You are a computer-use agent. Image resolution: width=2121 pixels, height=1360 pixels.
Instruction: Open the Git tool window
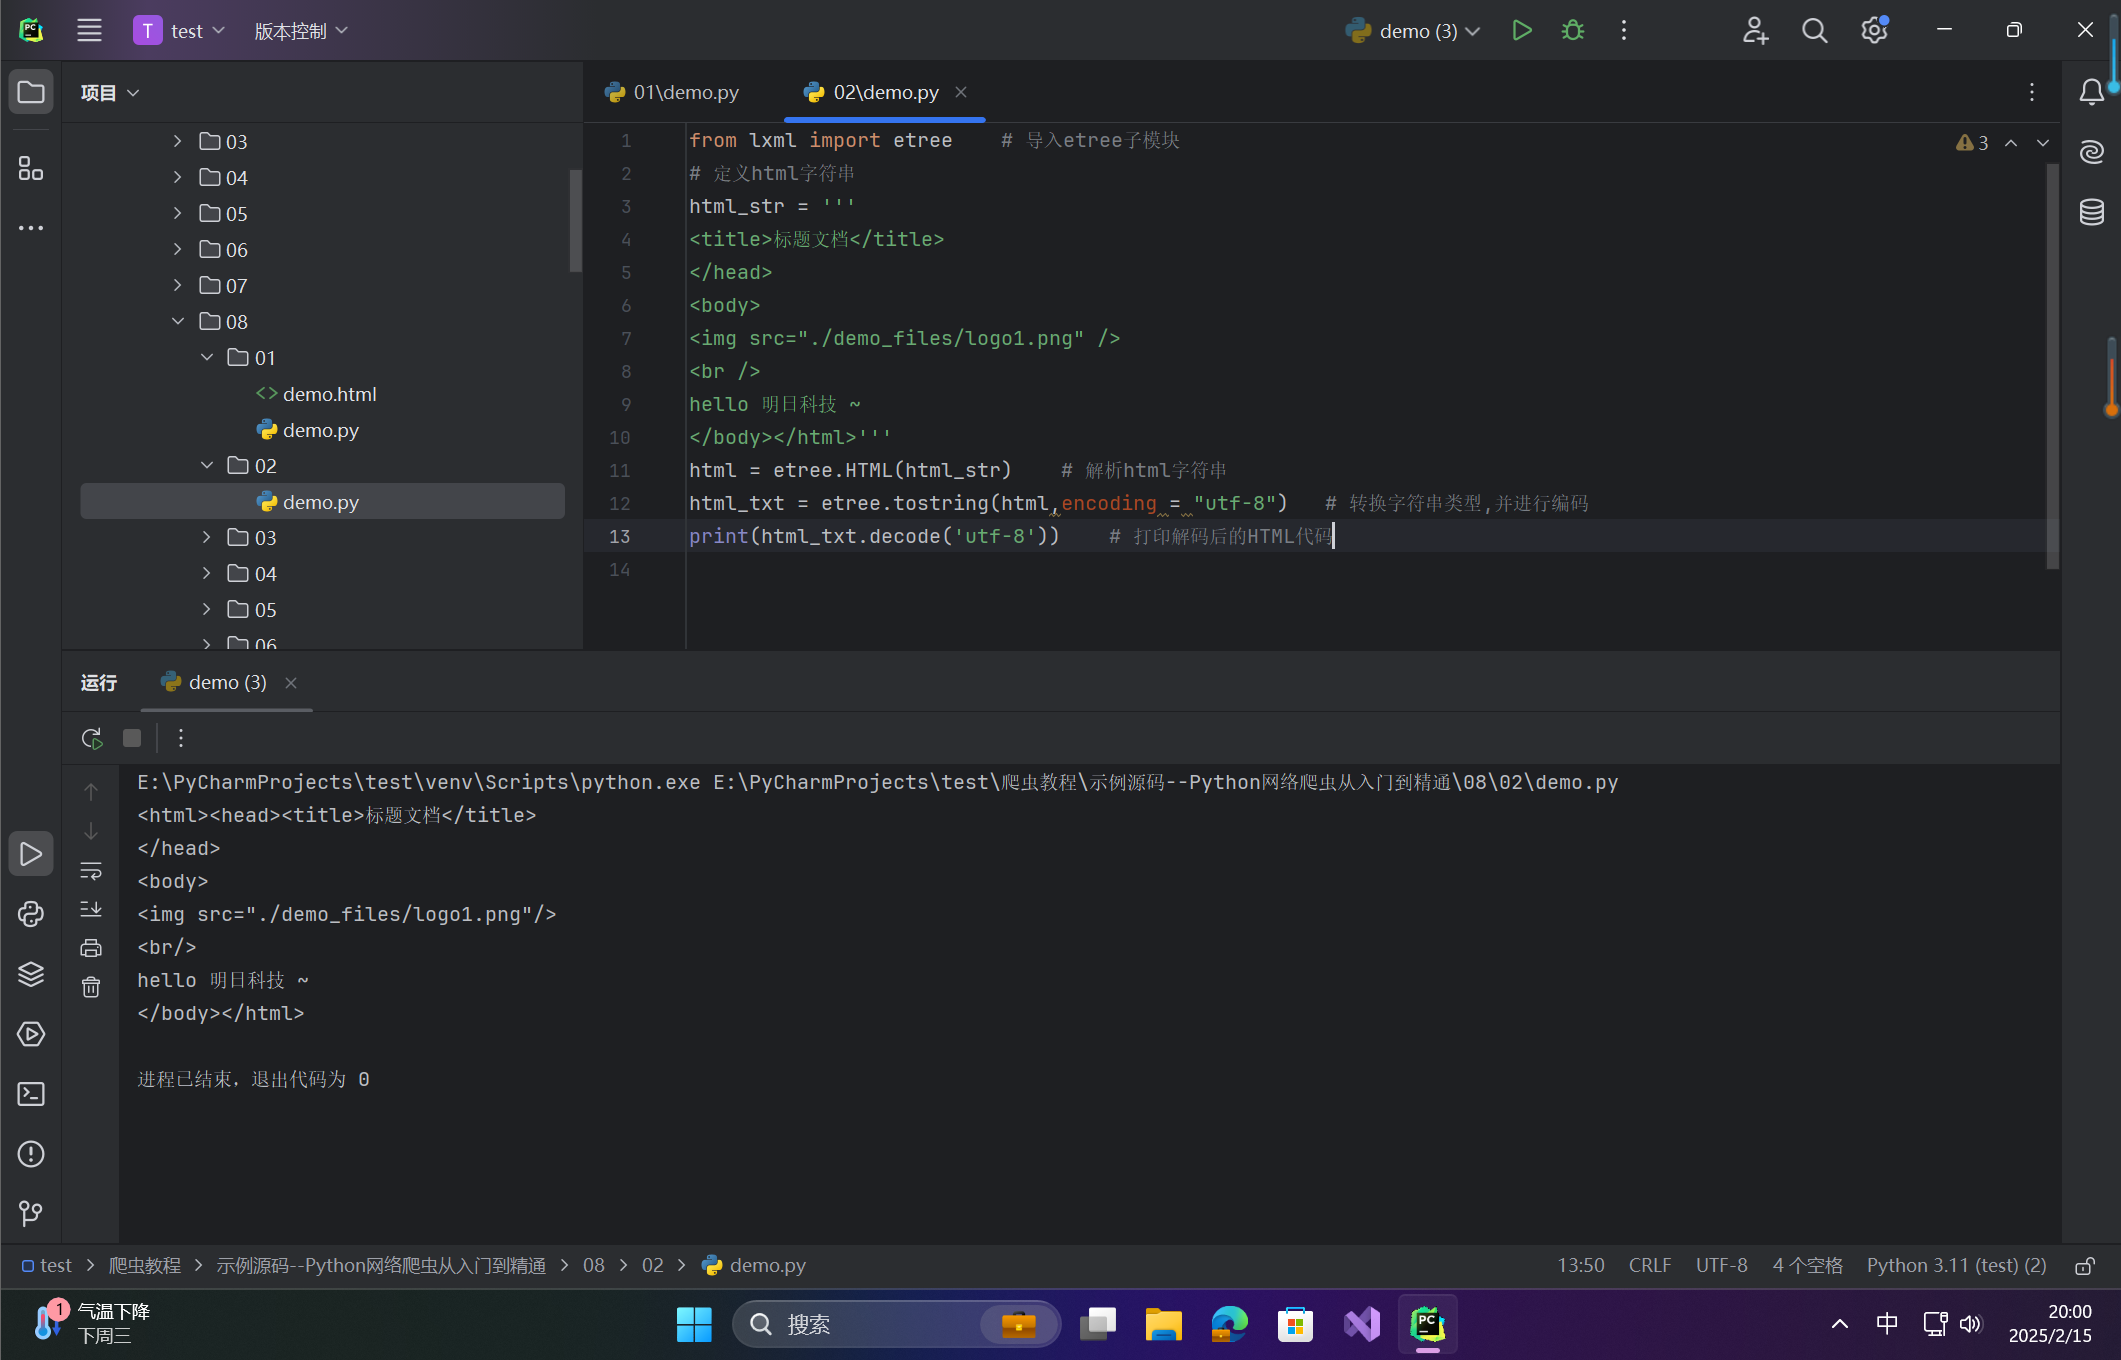point(31,1213)
